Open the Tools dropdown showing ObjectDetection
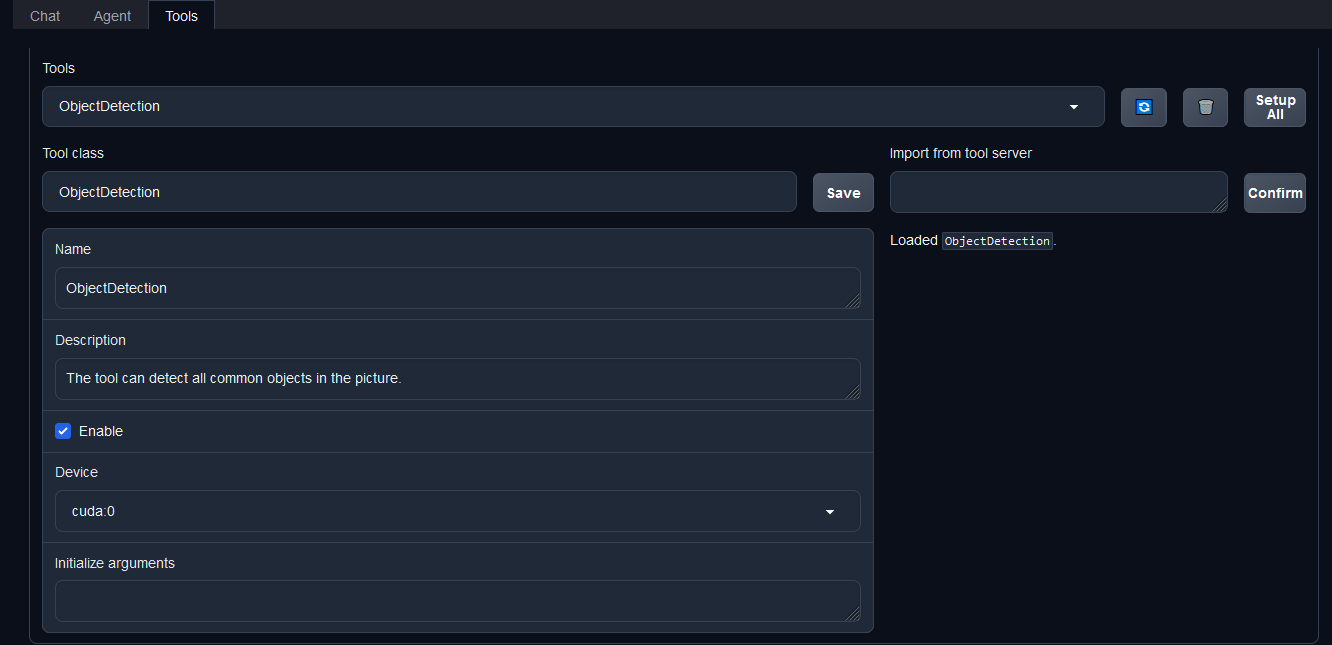 [573, 106]
